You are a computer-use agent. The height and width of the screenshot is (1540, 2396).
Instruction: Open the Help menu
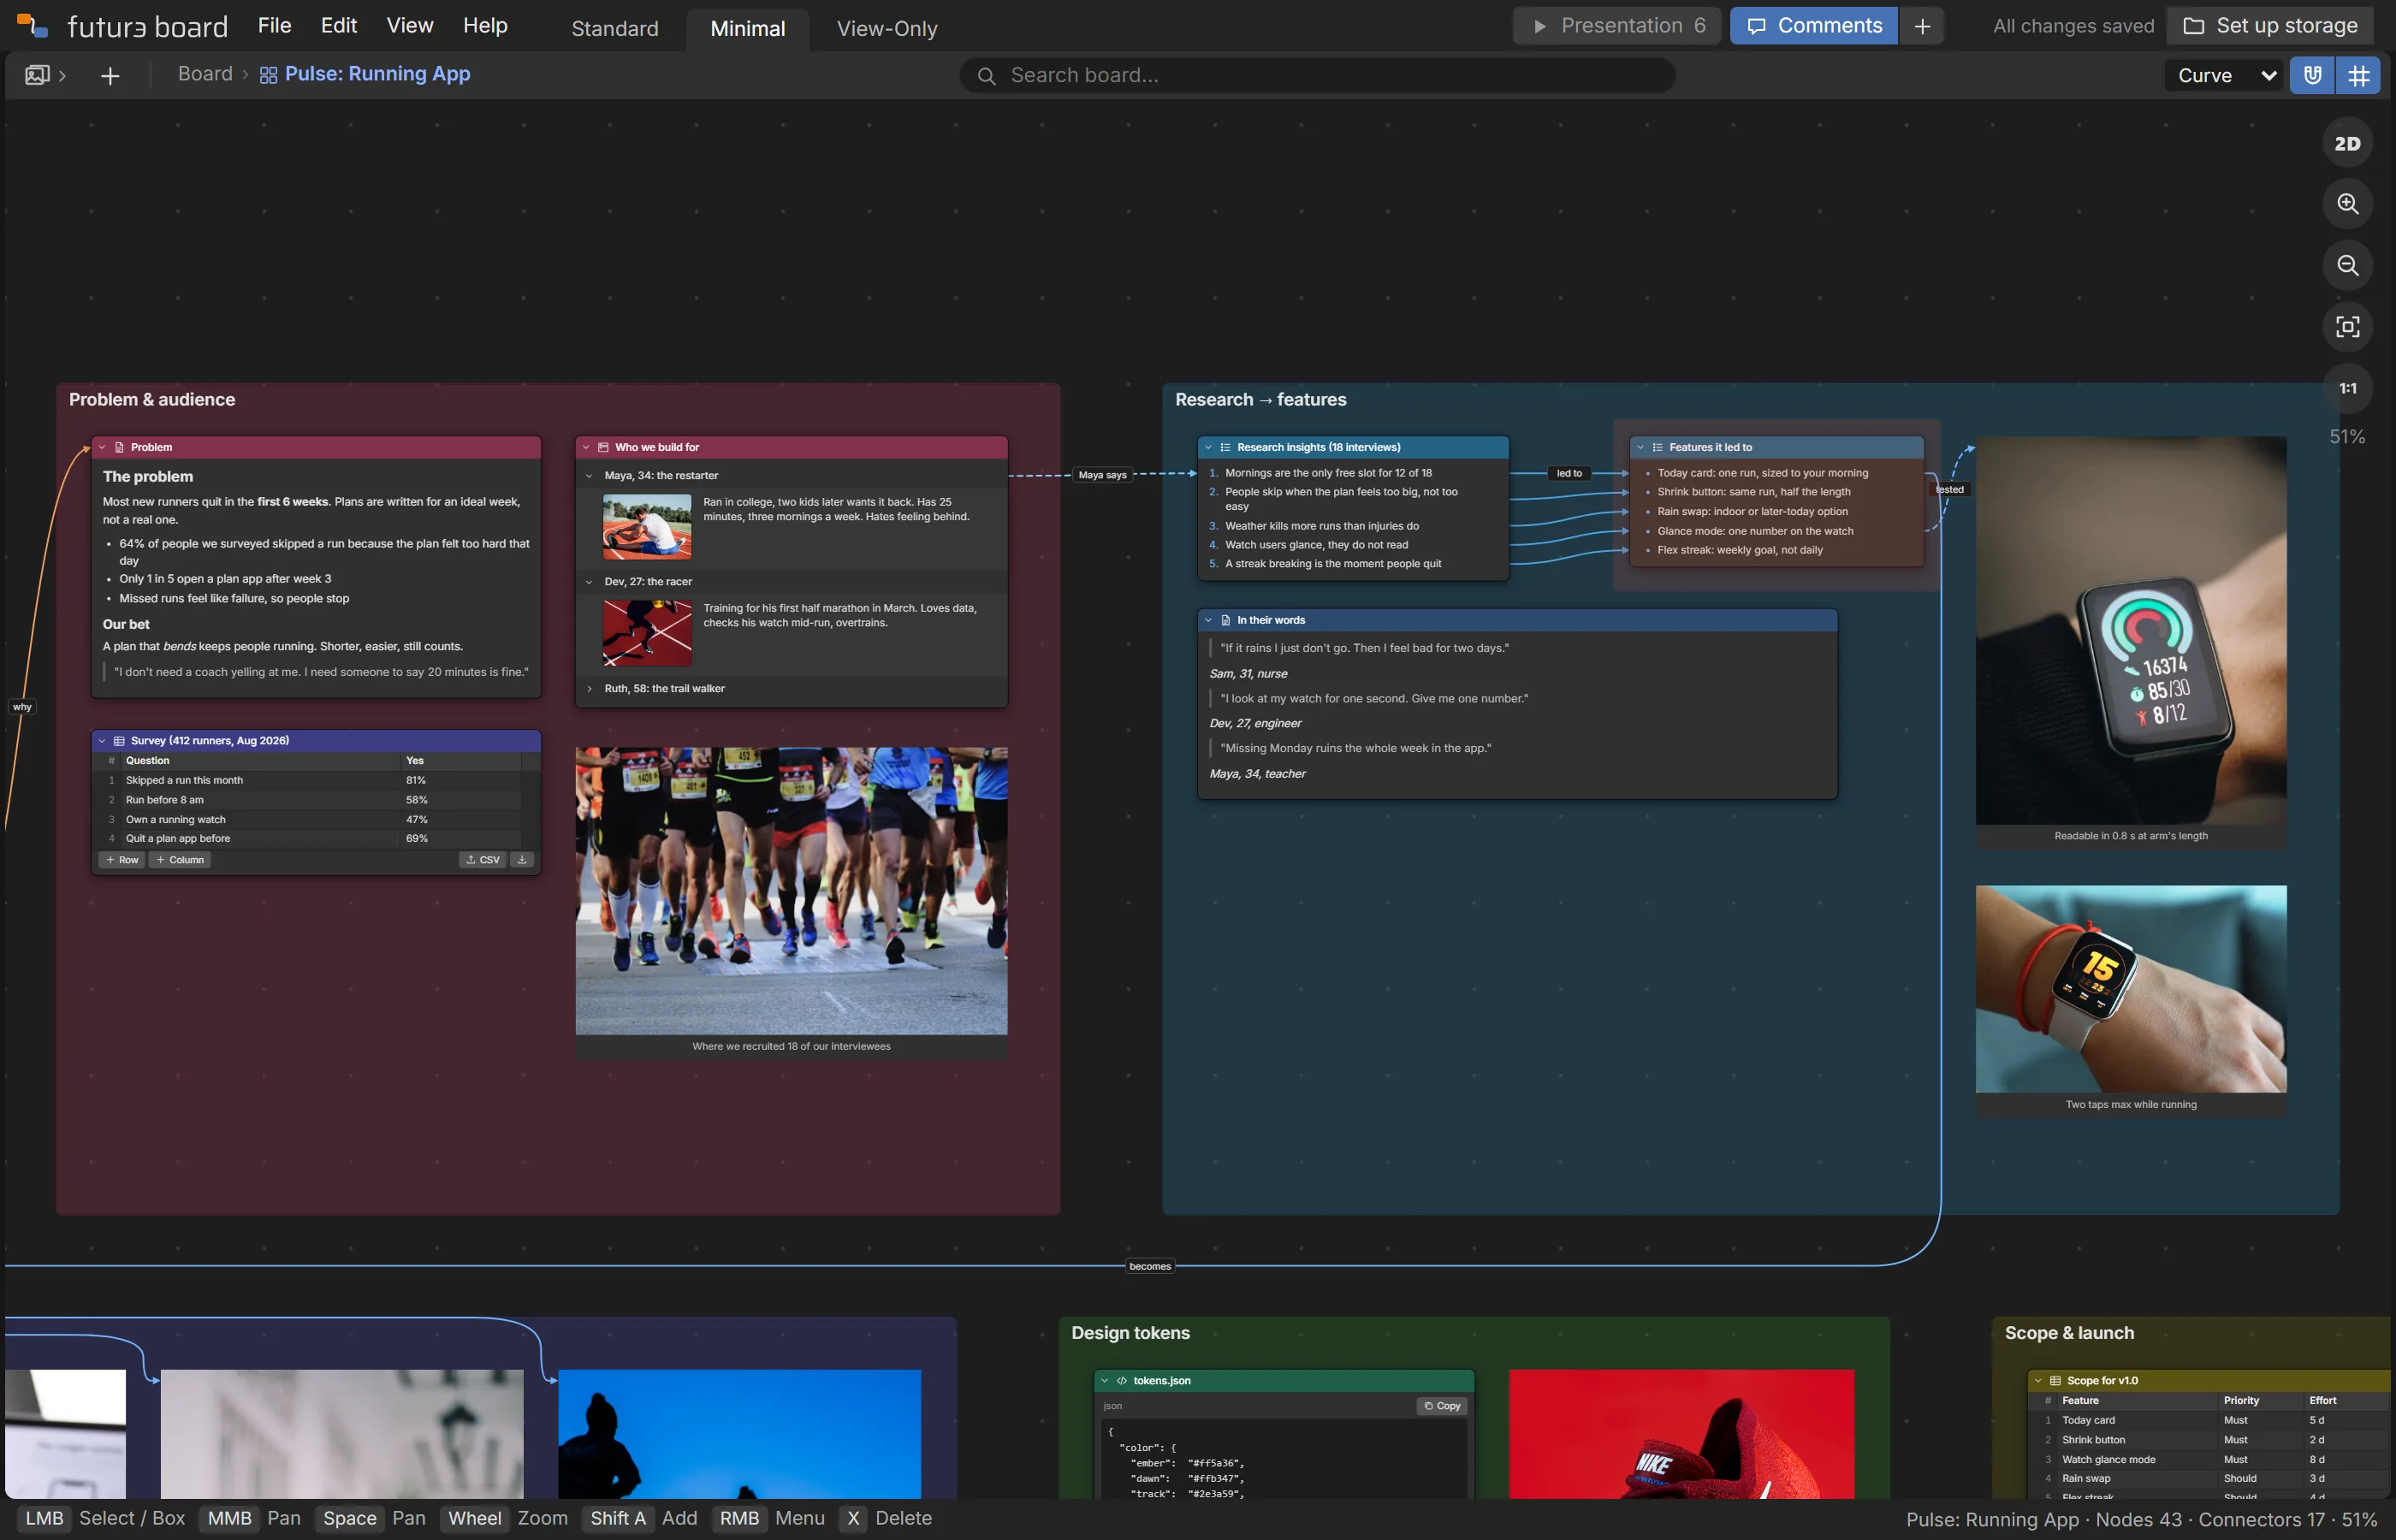pyautogui.click(x=485, y=26)
